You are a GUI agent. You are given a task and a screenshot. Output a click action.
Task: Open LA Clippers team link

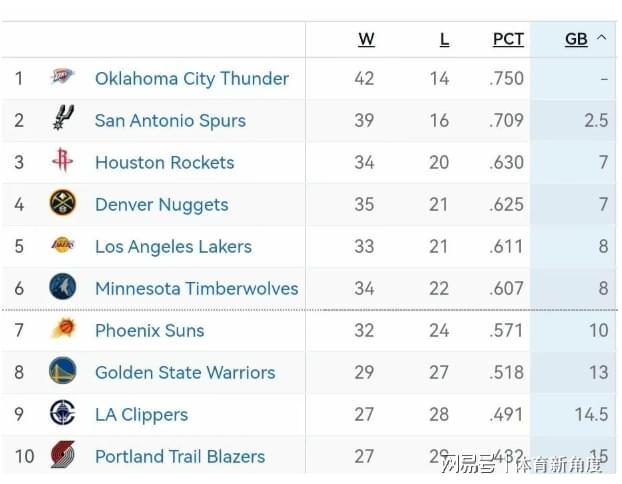(x=141, y=414)
